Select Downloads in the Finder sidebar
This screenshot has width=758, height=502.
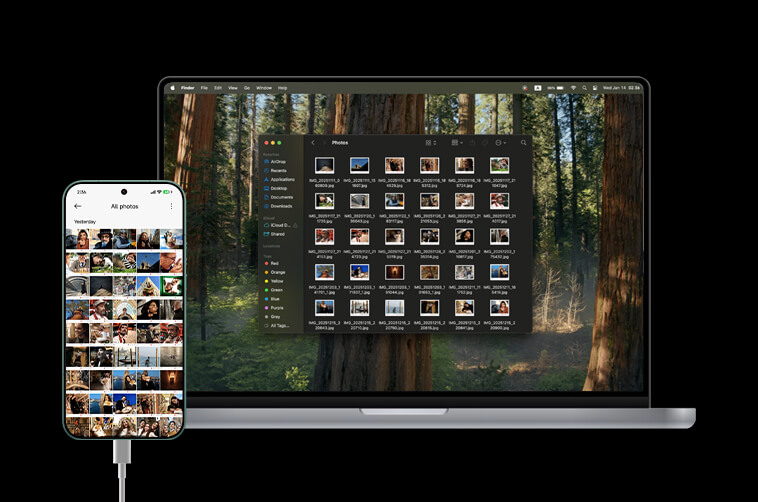pos(281,206)
